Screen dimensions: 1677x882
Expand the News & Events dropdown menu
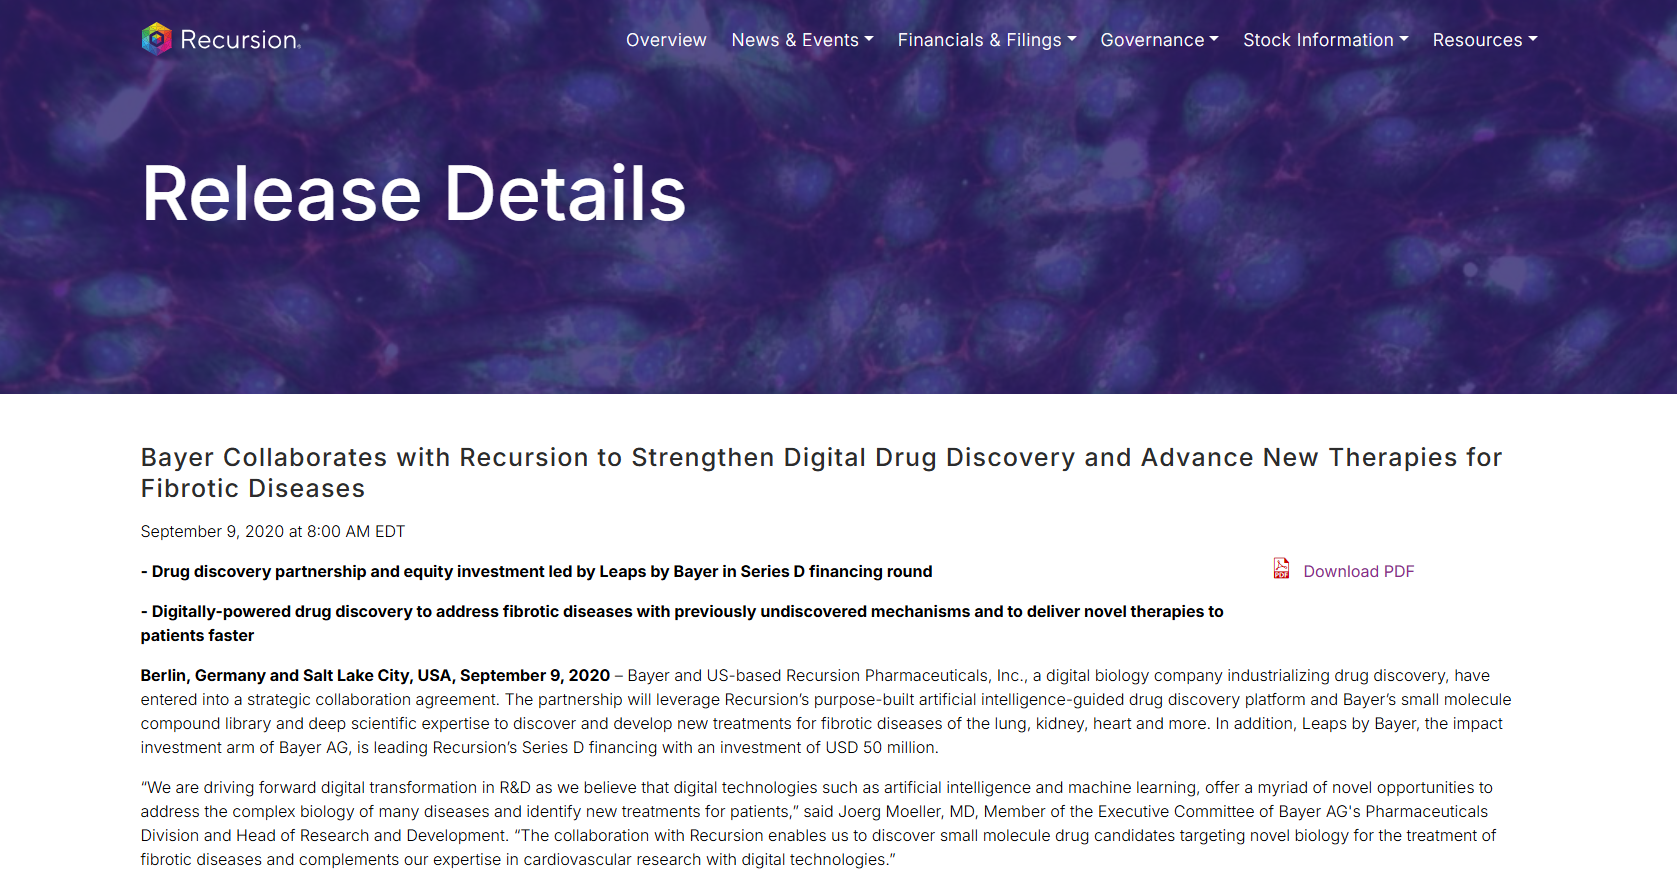[x=802, y=40]
